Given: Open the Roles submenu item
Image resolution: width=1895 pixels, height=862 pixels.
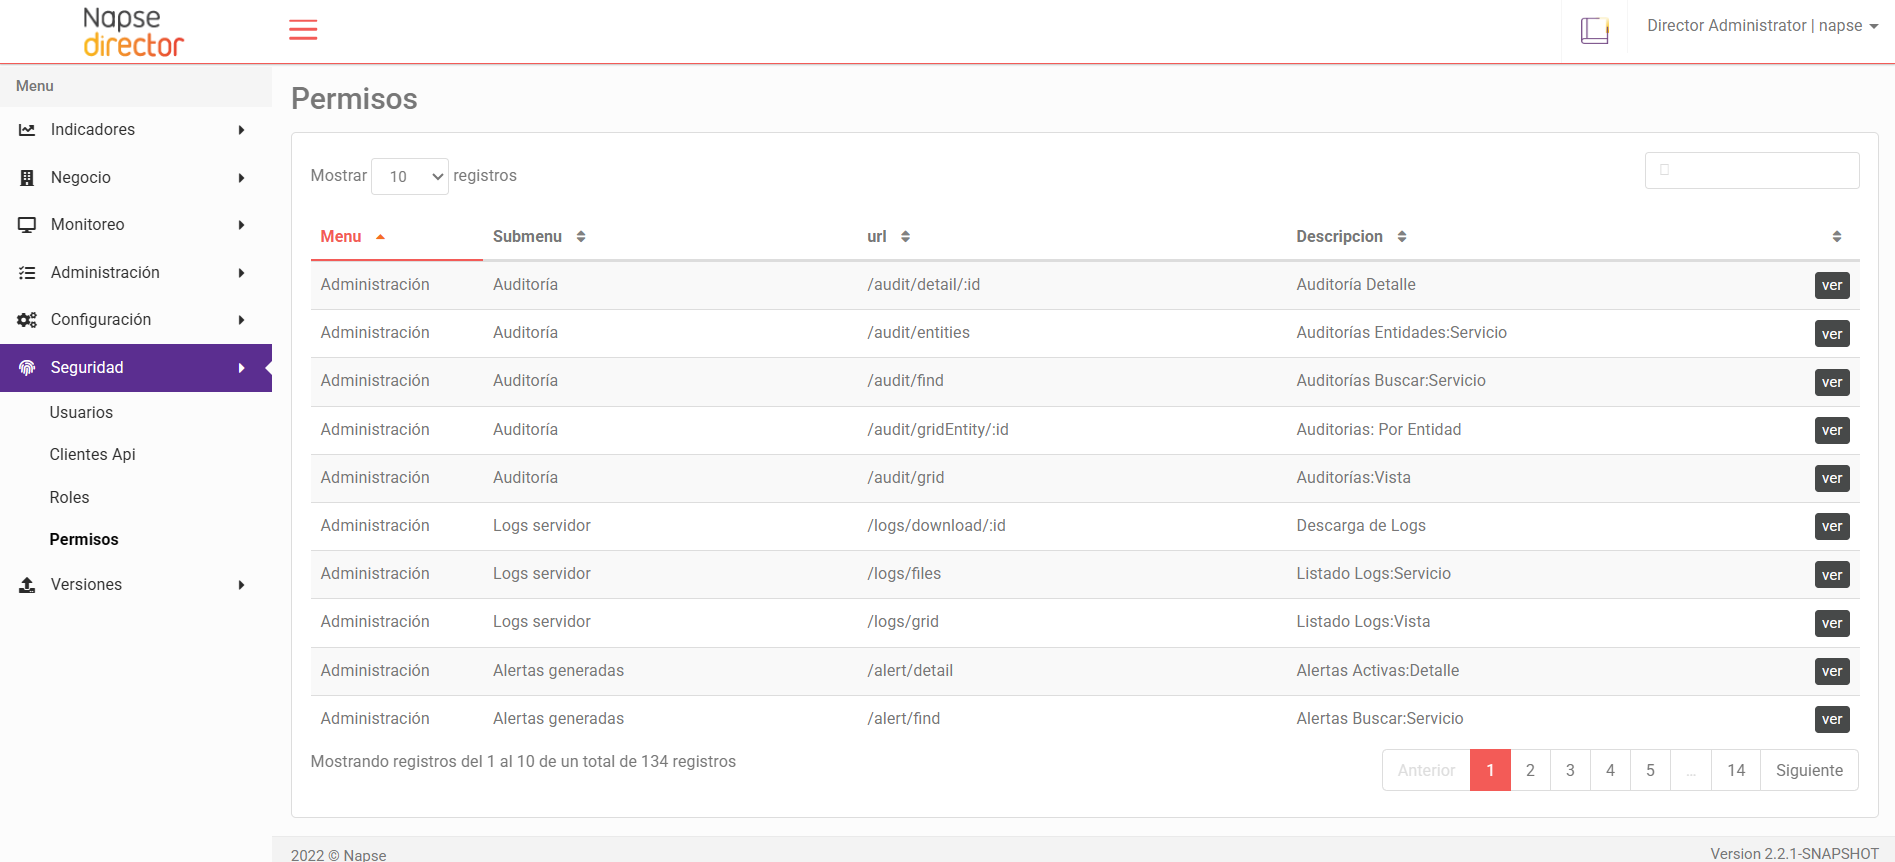Looking at the screenshot, I should pos(70,498).
